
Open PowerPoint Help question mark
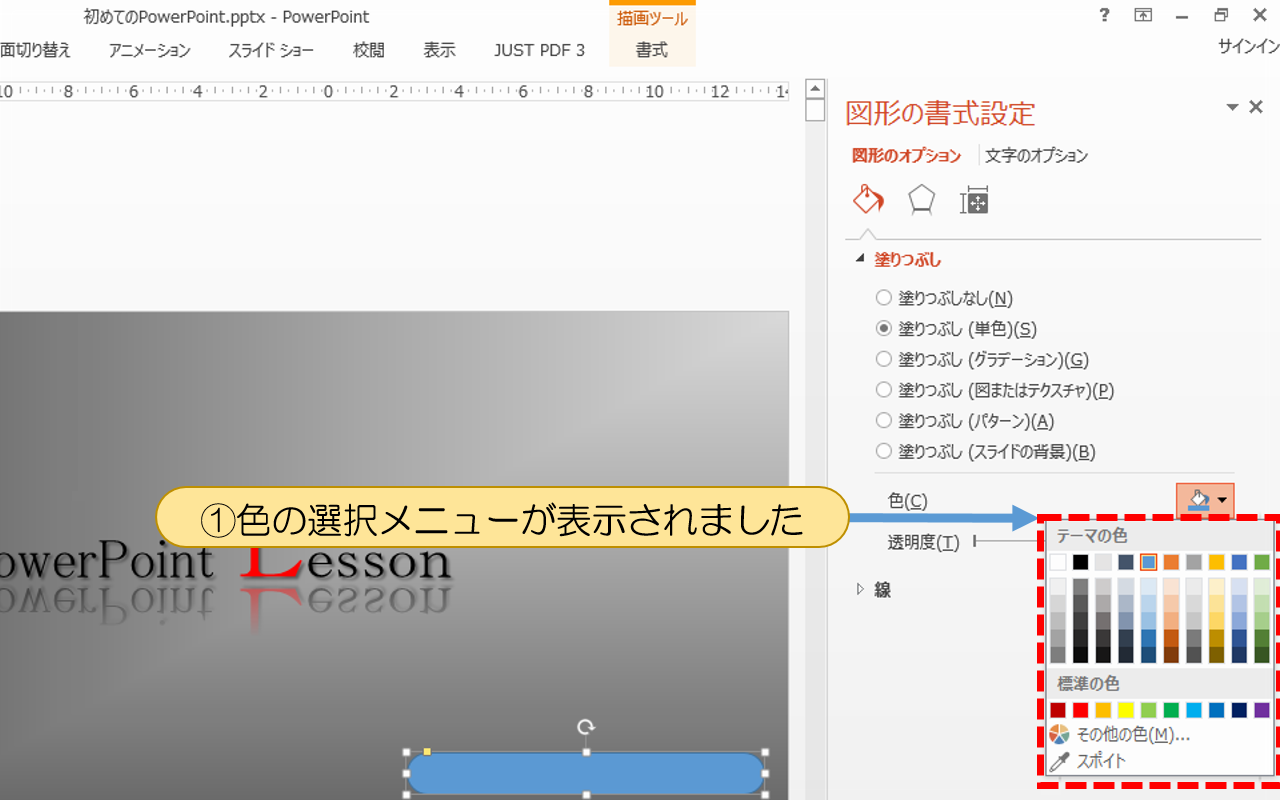pos(1104,15)
